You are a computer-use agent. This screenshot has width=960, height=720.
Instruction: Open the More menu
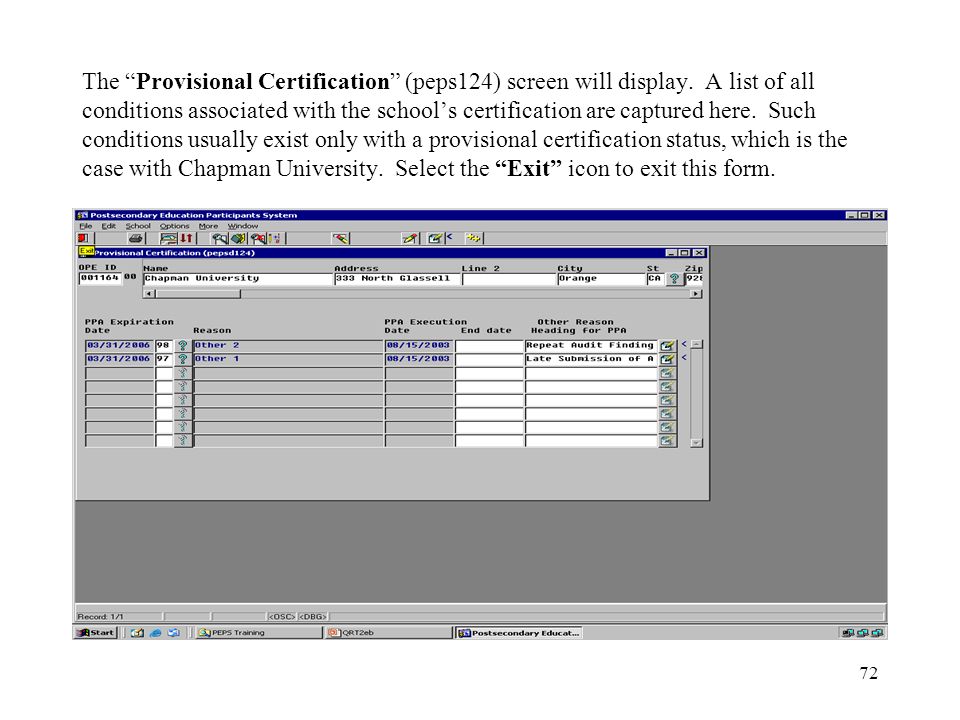click(x=208, y=226)
